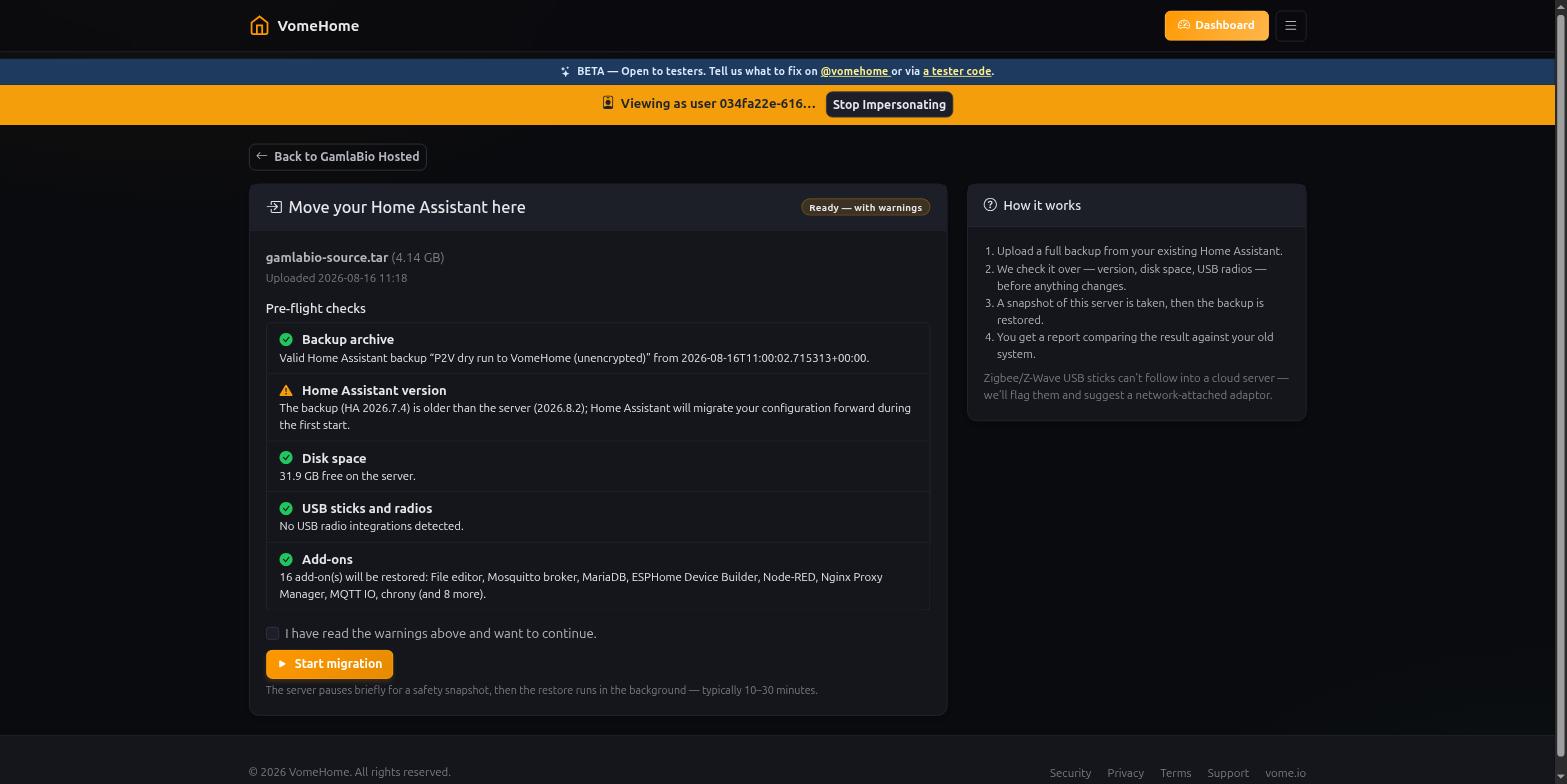Stop Impersonating the user
Viewport: 1567px width, 784px height.
tap(889, 105)
